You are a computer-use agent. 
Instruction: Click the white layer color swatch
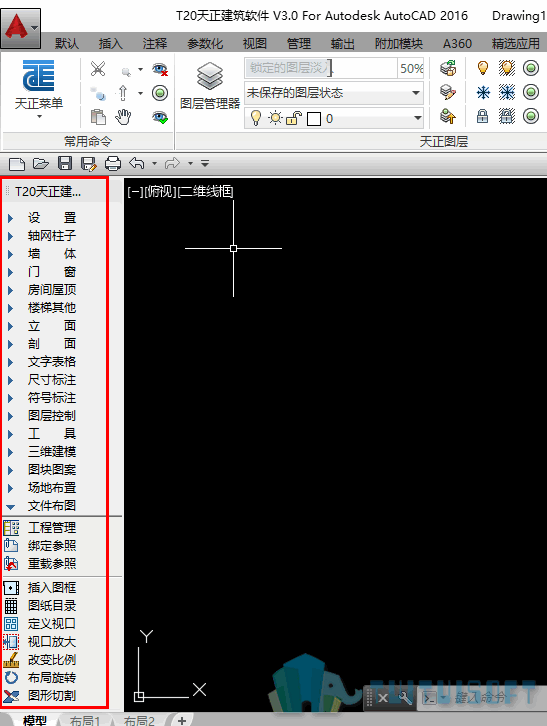click(x=314, y=119)
